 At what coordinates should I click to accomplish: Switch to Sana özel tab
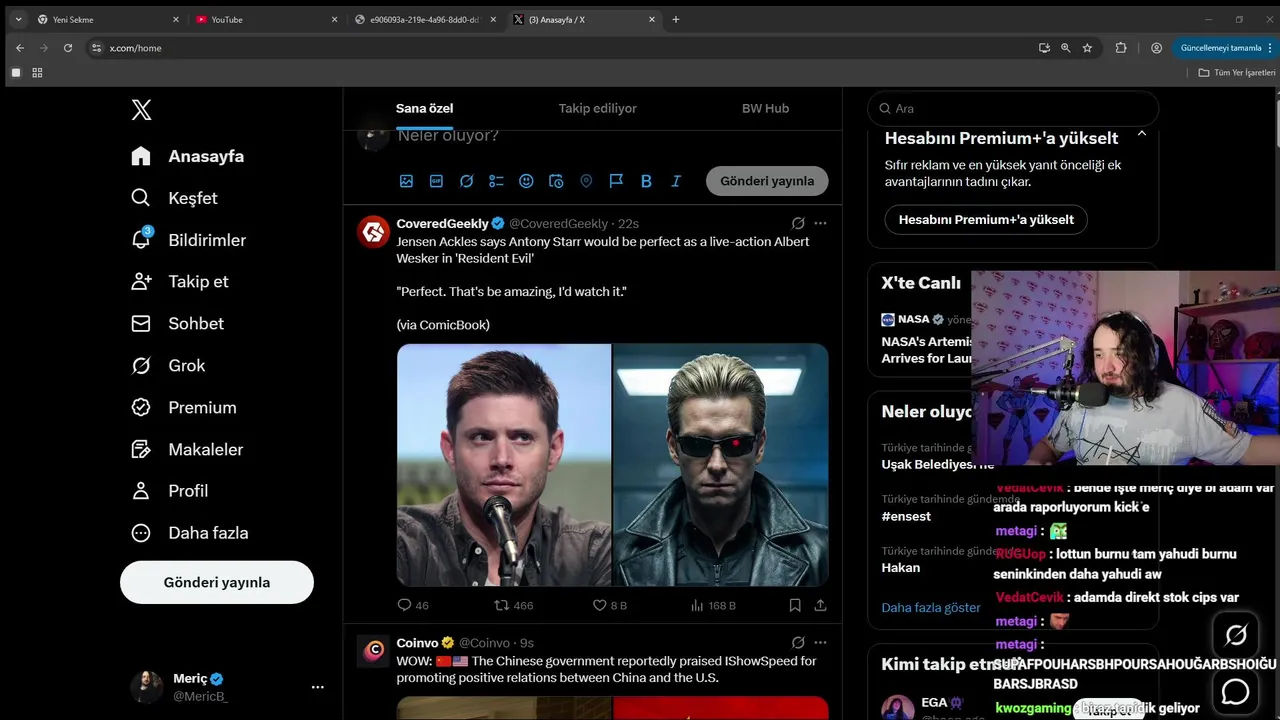click(425, 108)
